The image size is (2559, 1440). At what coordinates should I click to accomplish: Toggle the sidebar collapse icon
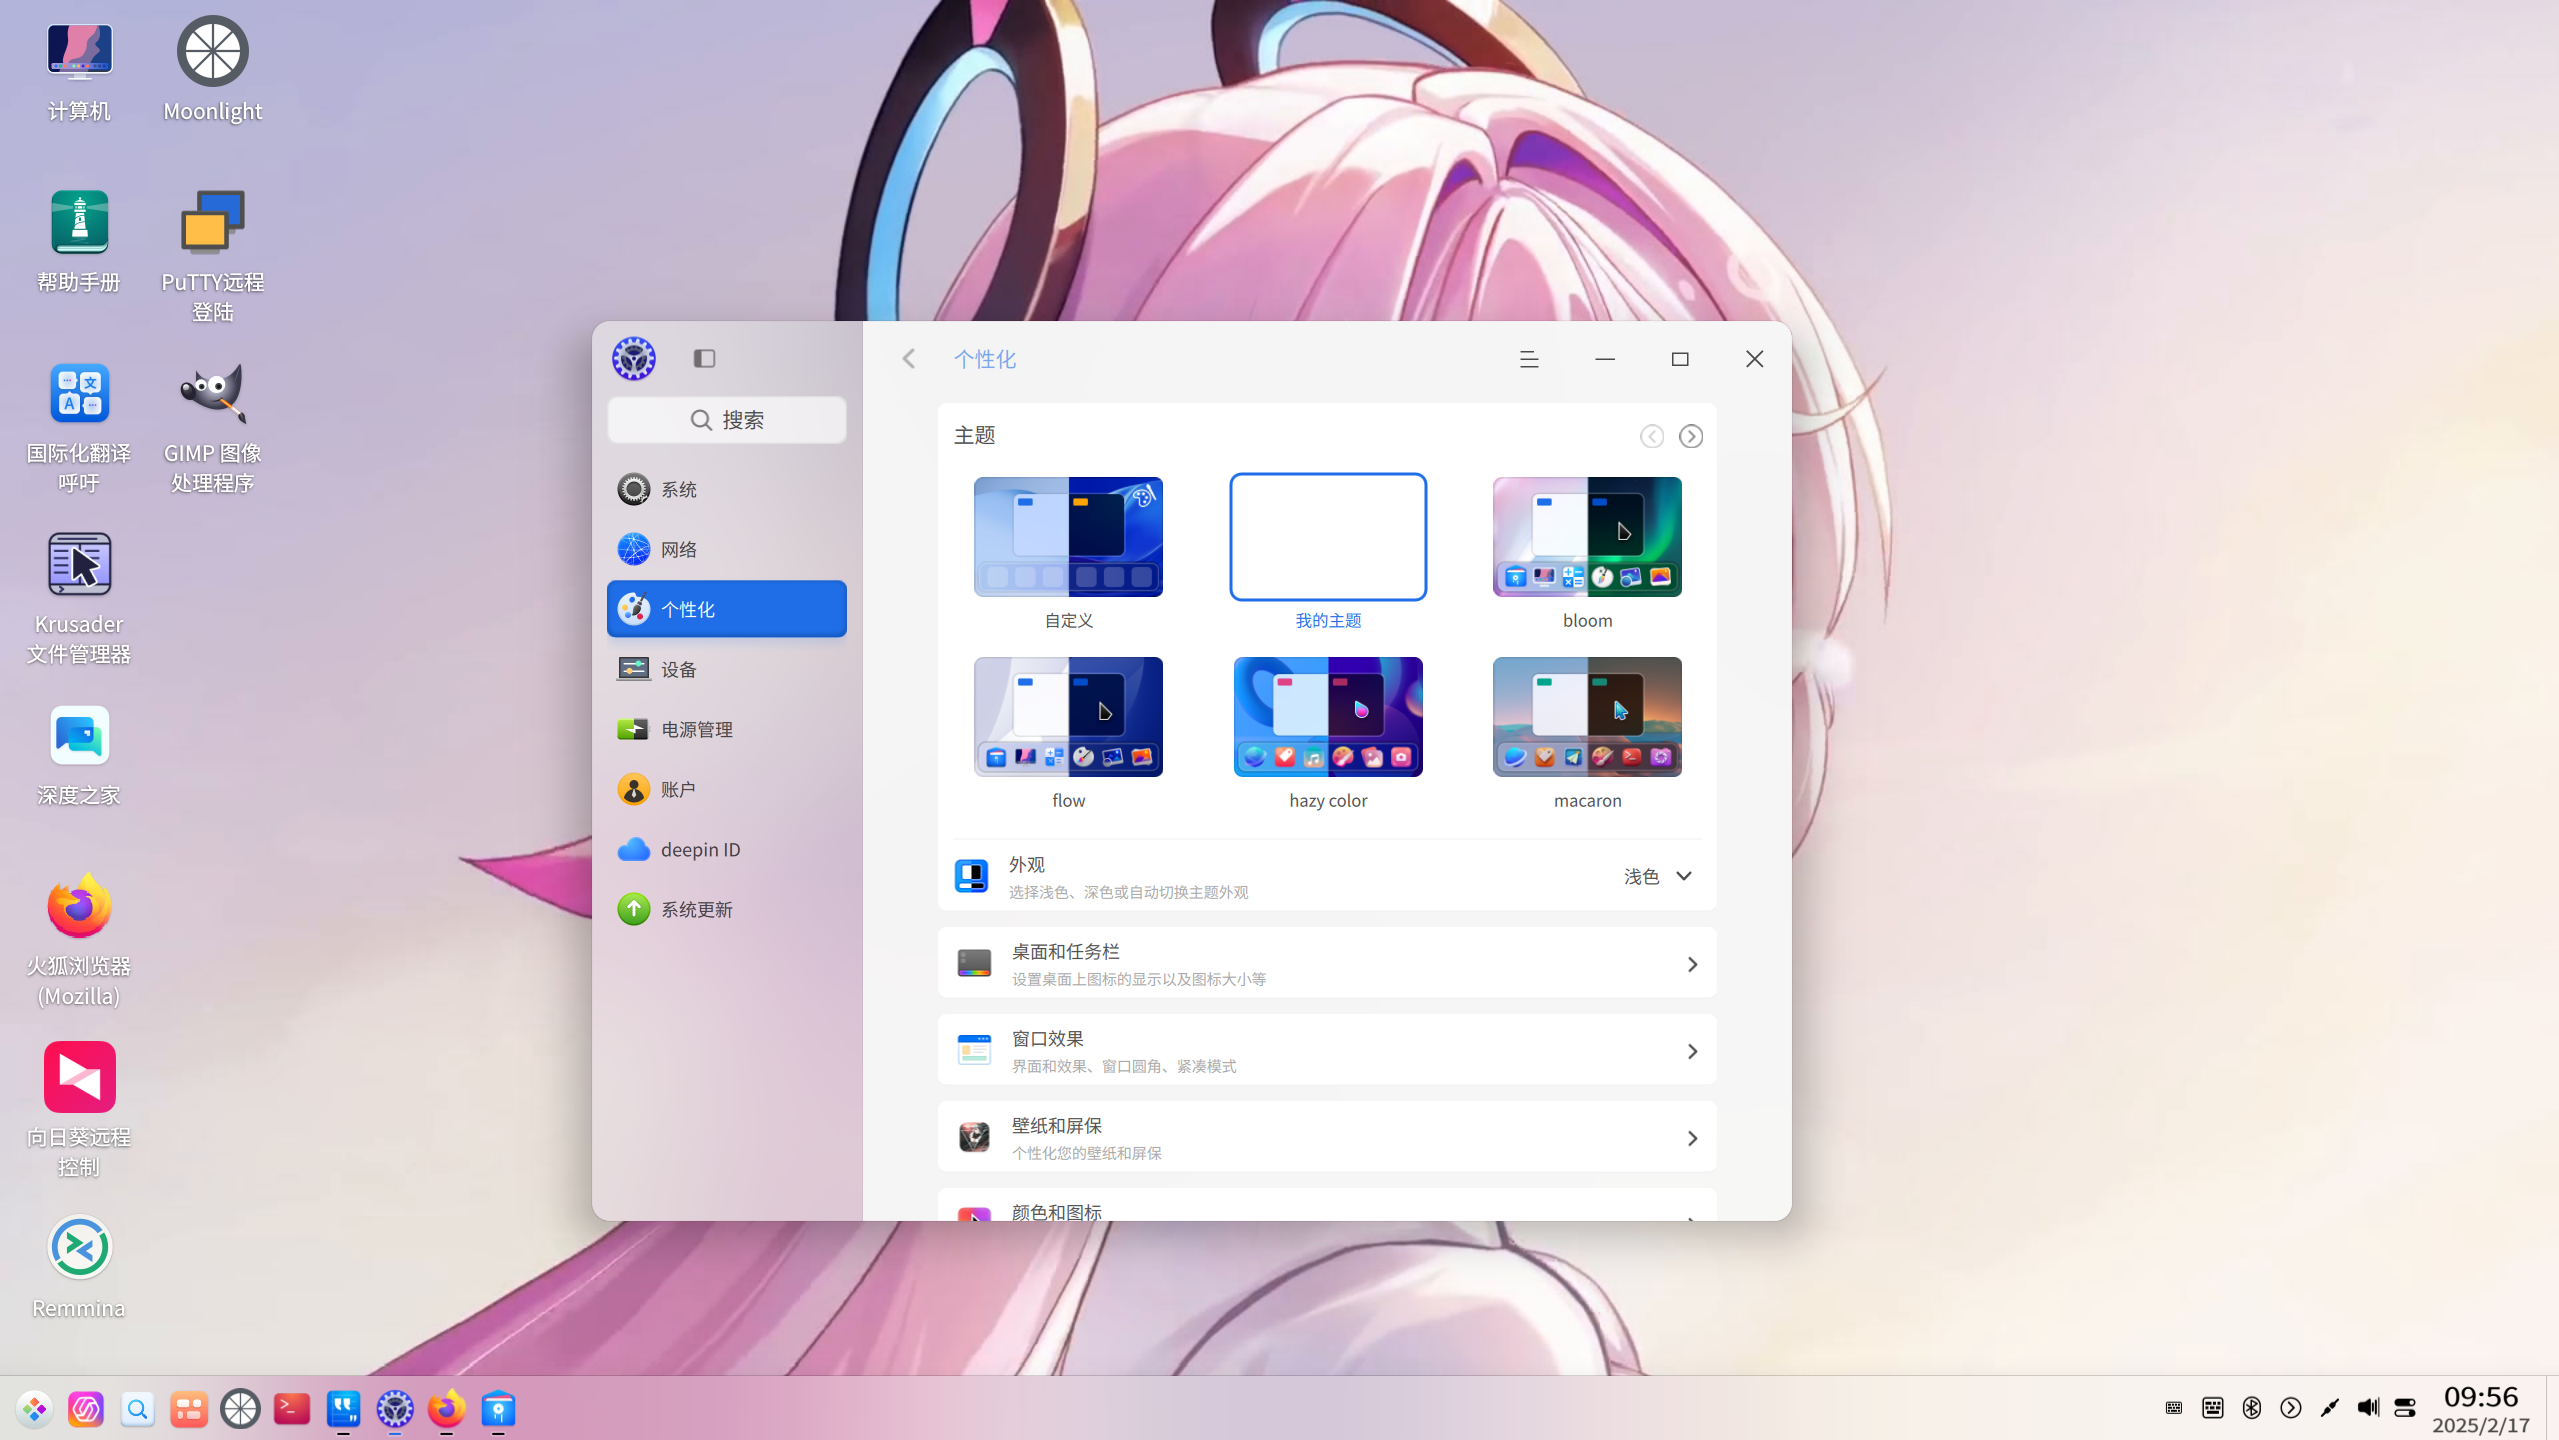point(704,358)
